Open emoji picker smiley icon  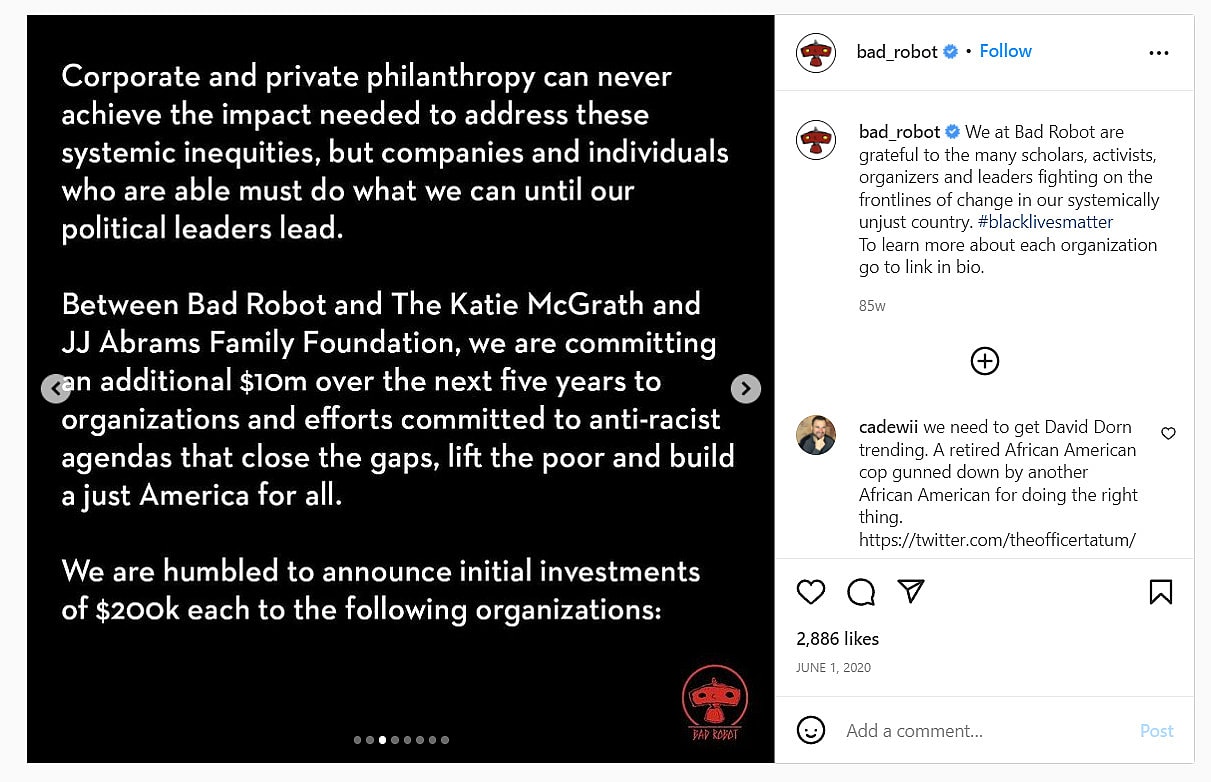tap(811, 730)
